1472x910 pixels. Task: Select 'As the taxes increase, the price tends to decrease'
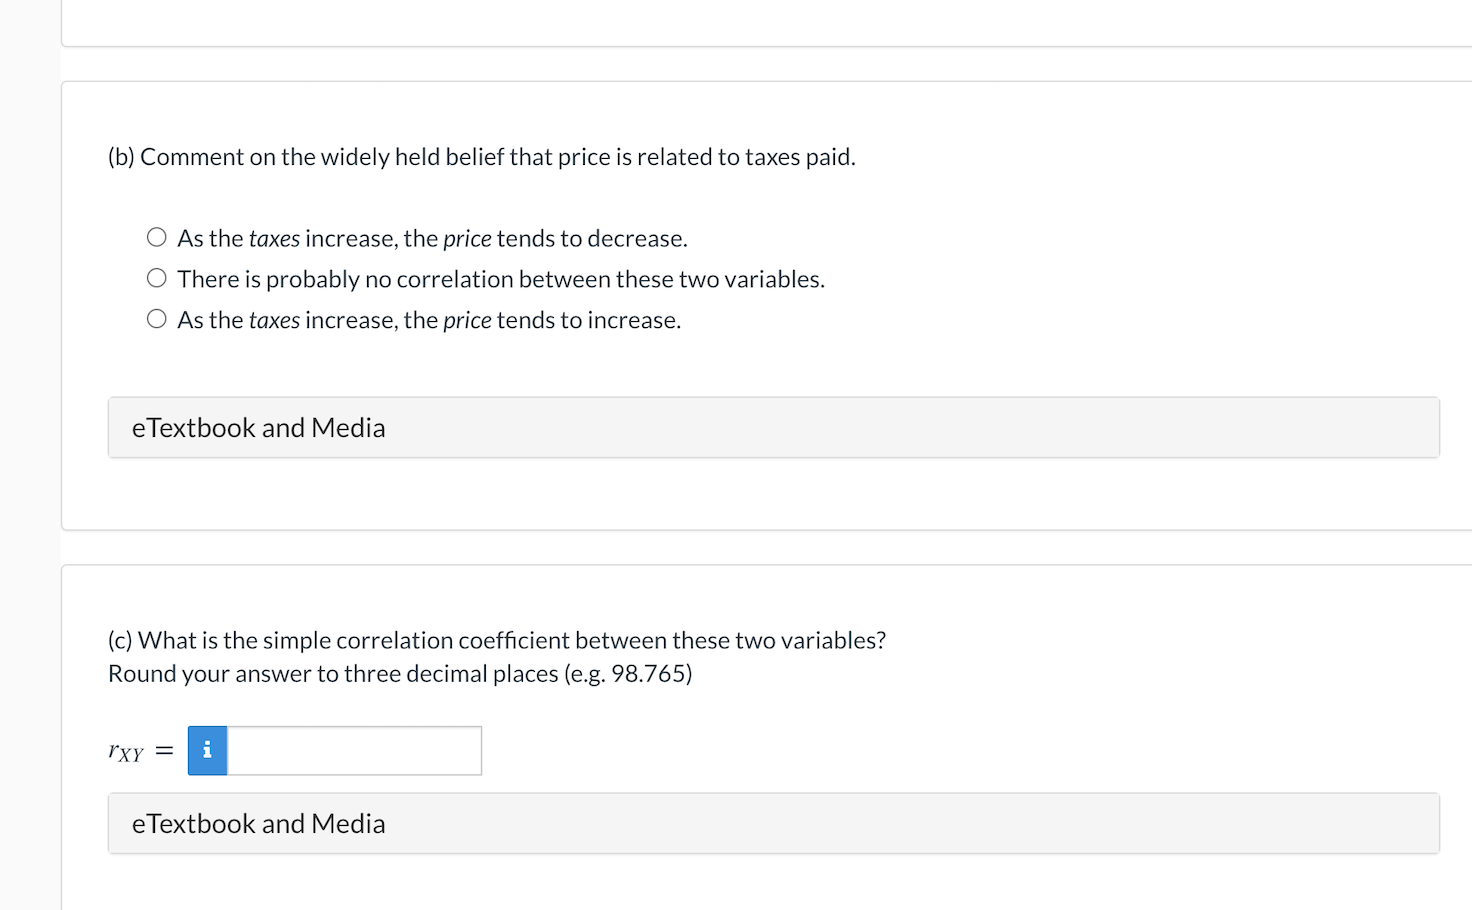click(156, 237)
